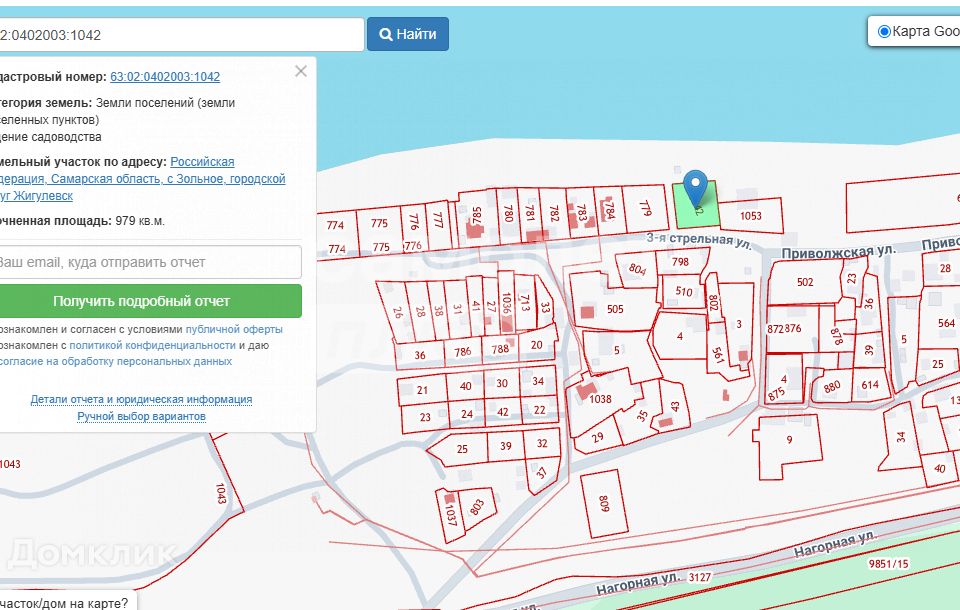960x610 pixels.
Task: Click the email input field
Action: click(148, 262)
